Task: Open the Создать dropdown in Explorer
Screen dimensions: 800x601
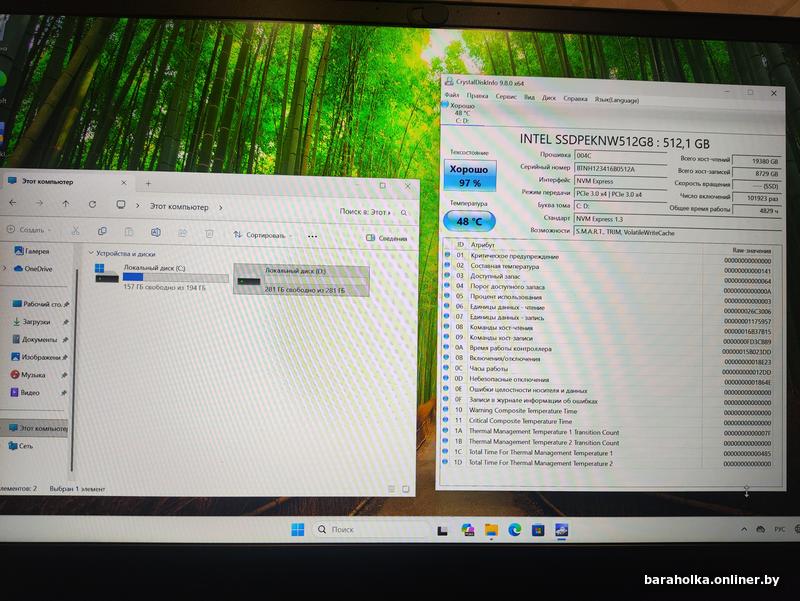Action: [30, 230]
